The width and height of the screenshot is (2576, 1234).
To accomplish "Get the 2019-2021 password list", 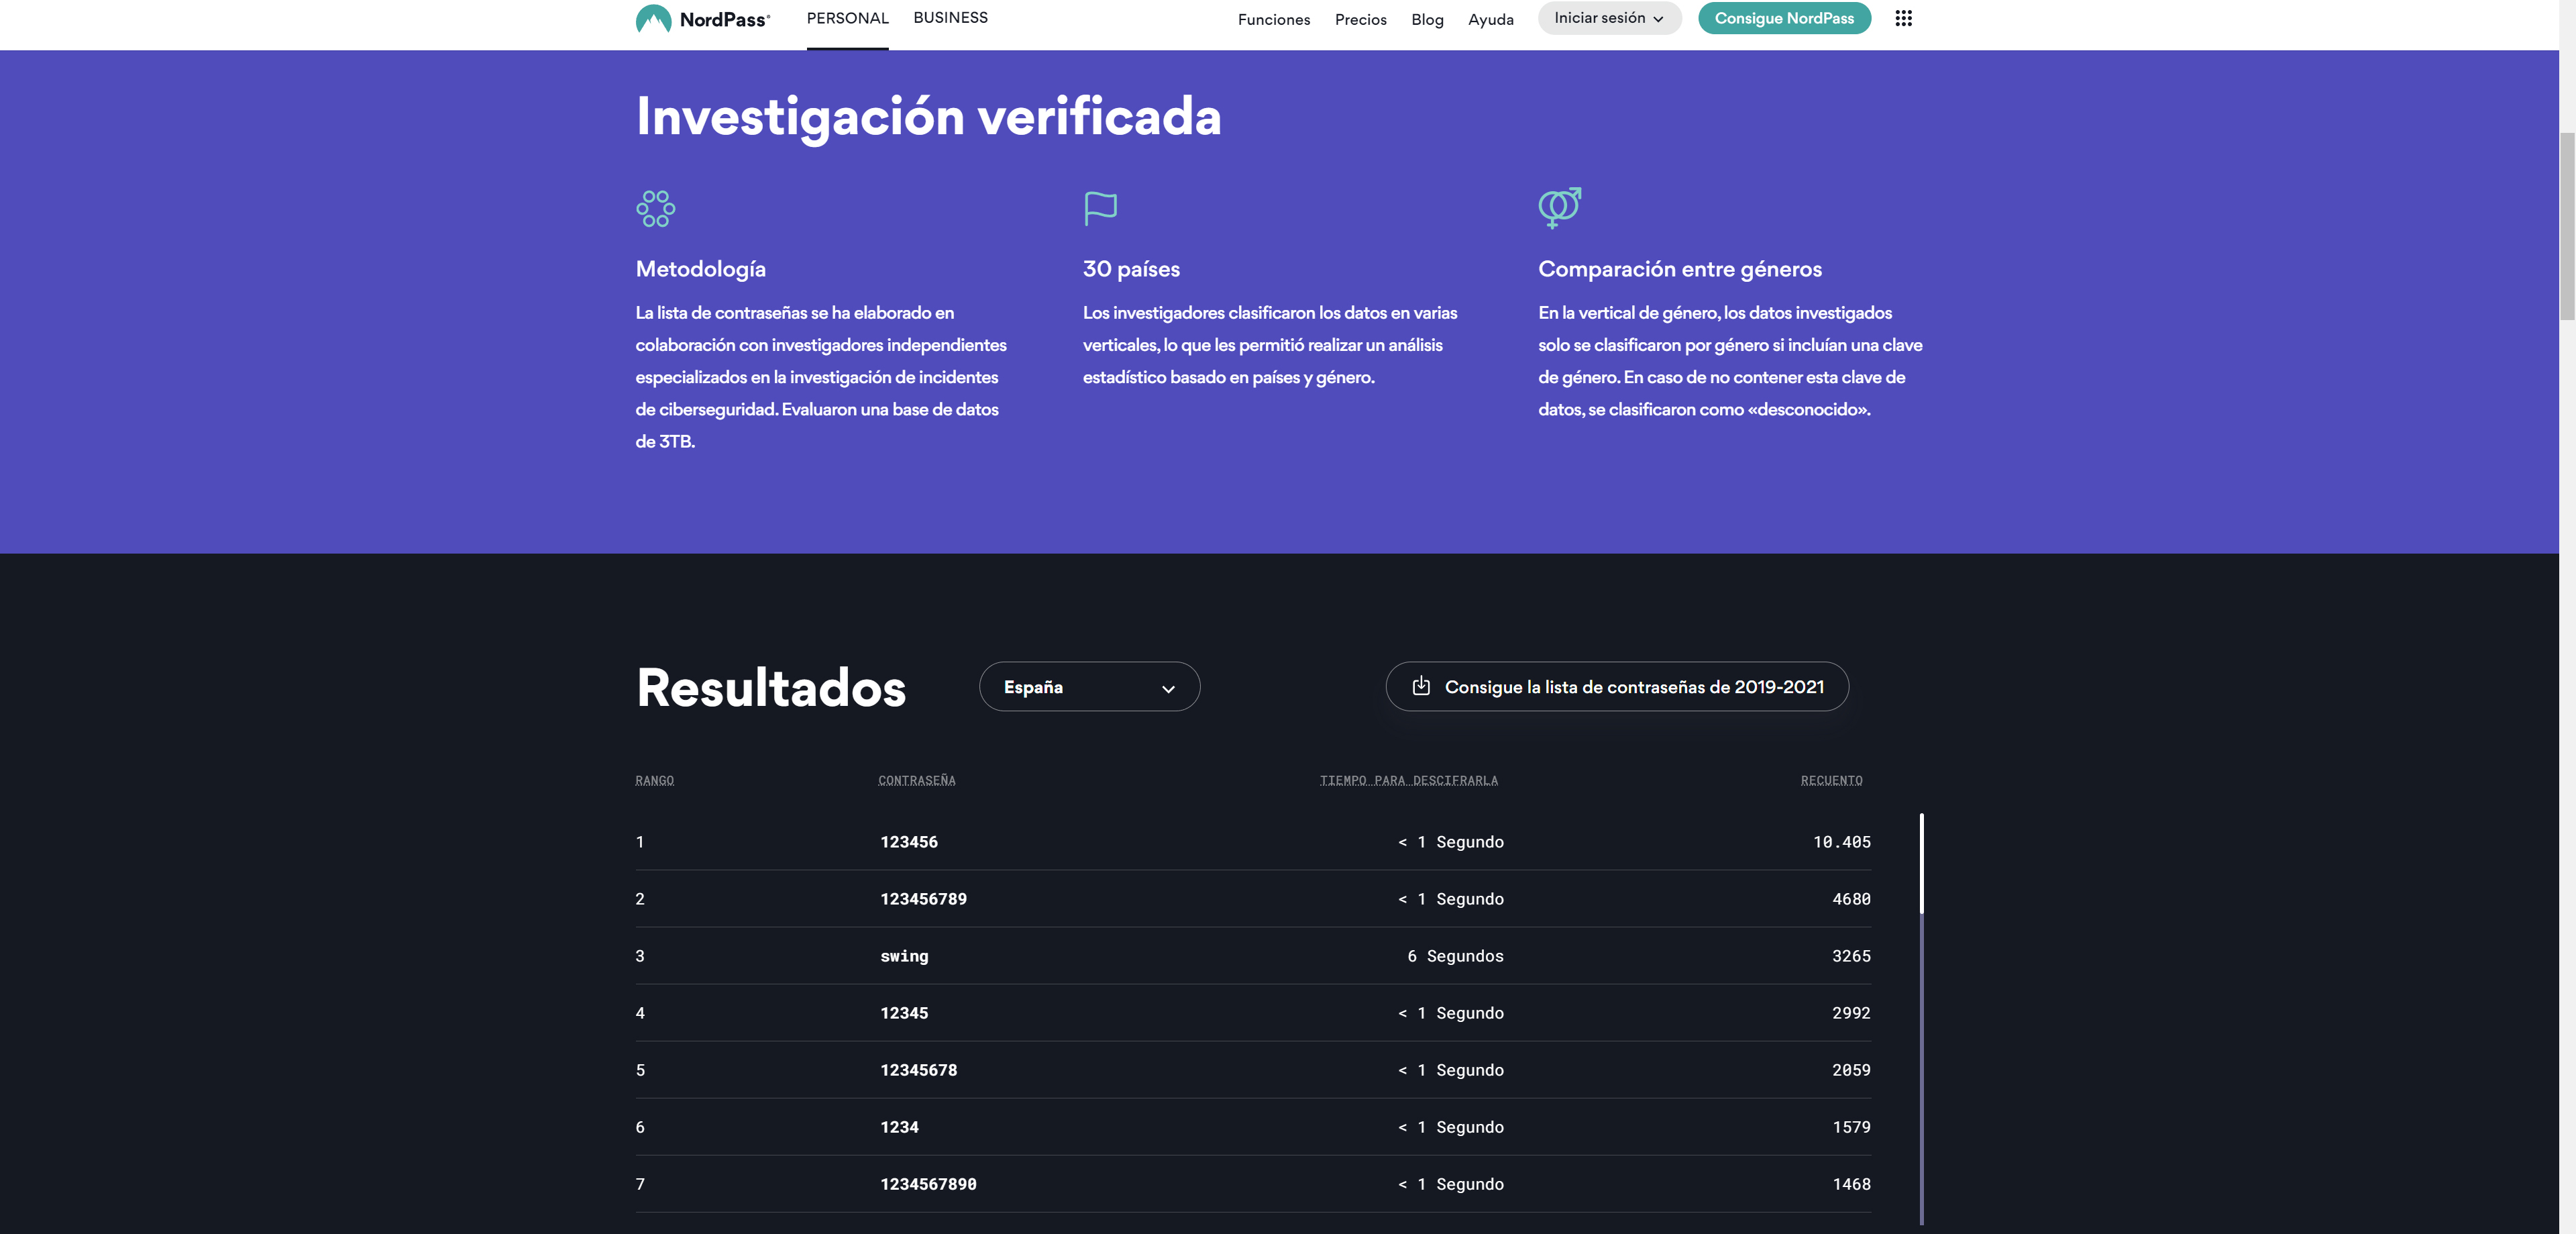I will 1633,687.
